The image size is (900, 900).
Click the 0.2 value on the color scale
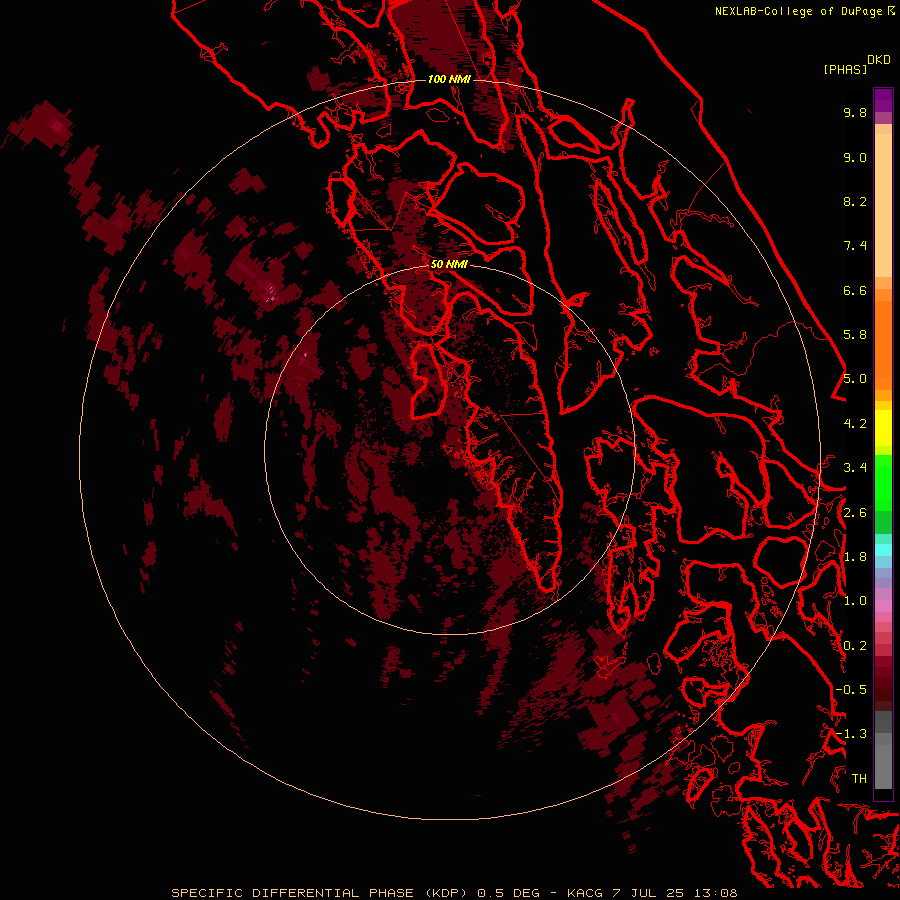coord(855,646)
